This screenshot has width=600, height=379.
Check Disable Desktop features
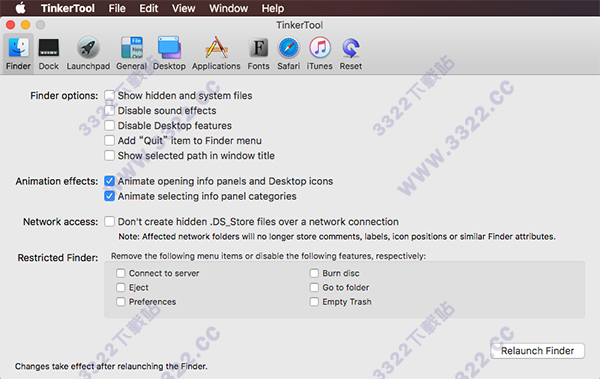point(109,125)
